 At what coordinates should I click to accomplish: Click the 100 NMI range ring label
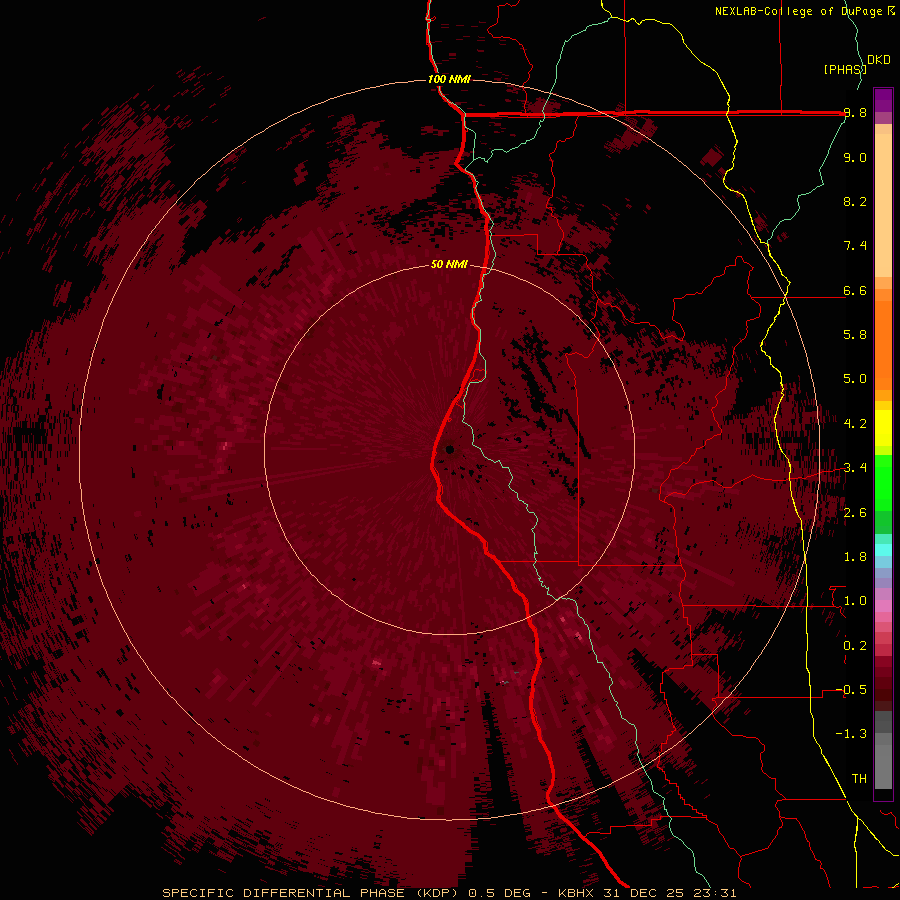pos(449,79)
